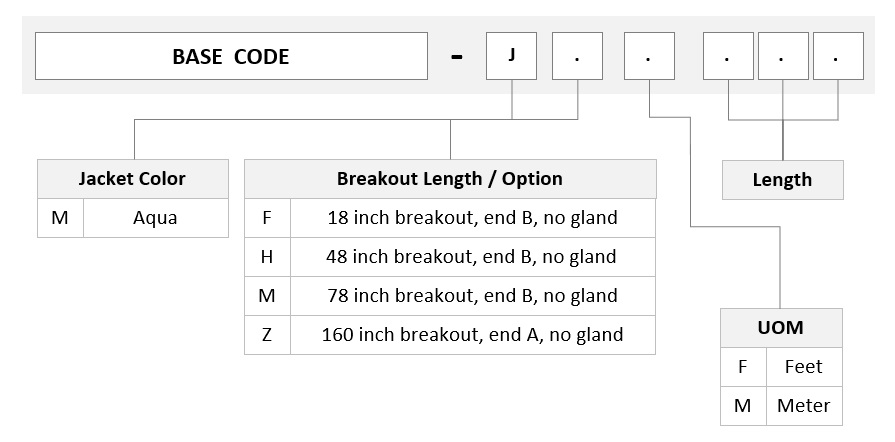Click the F code in breakout table
Screen dimensions: 895x442
(x=267, y=218)
